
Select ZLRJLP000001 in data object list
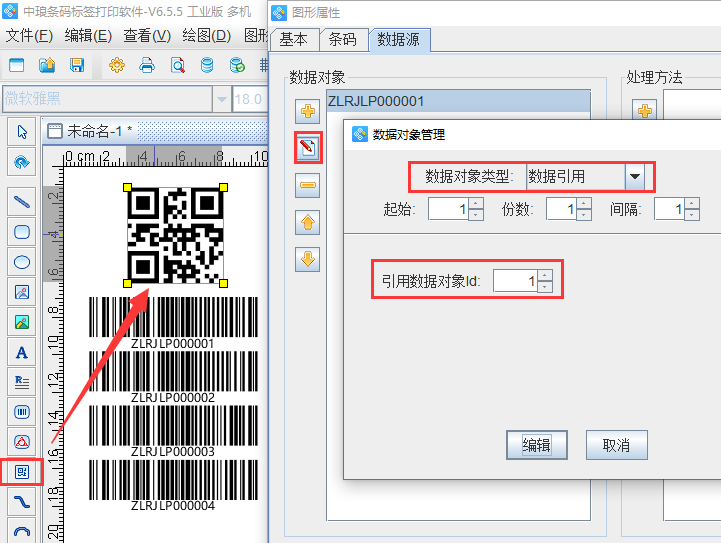(x=458, y=101)
